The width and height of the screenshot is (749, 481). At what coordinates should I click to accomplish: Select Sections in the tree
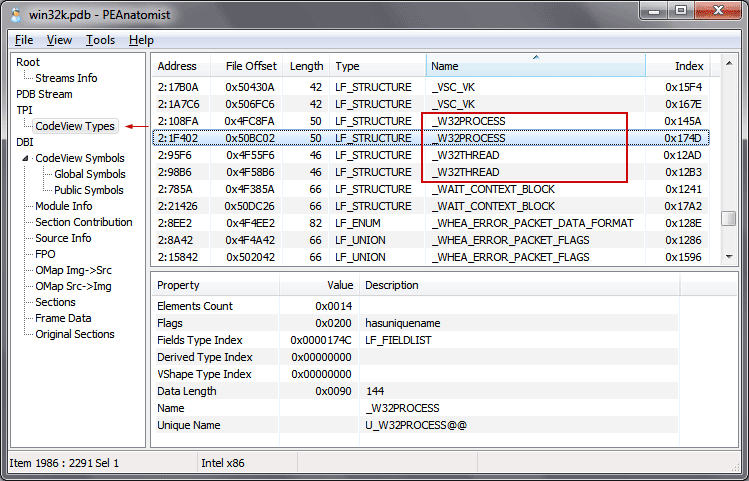click(x=55, y=302)
